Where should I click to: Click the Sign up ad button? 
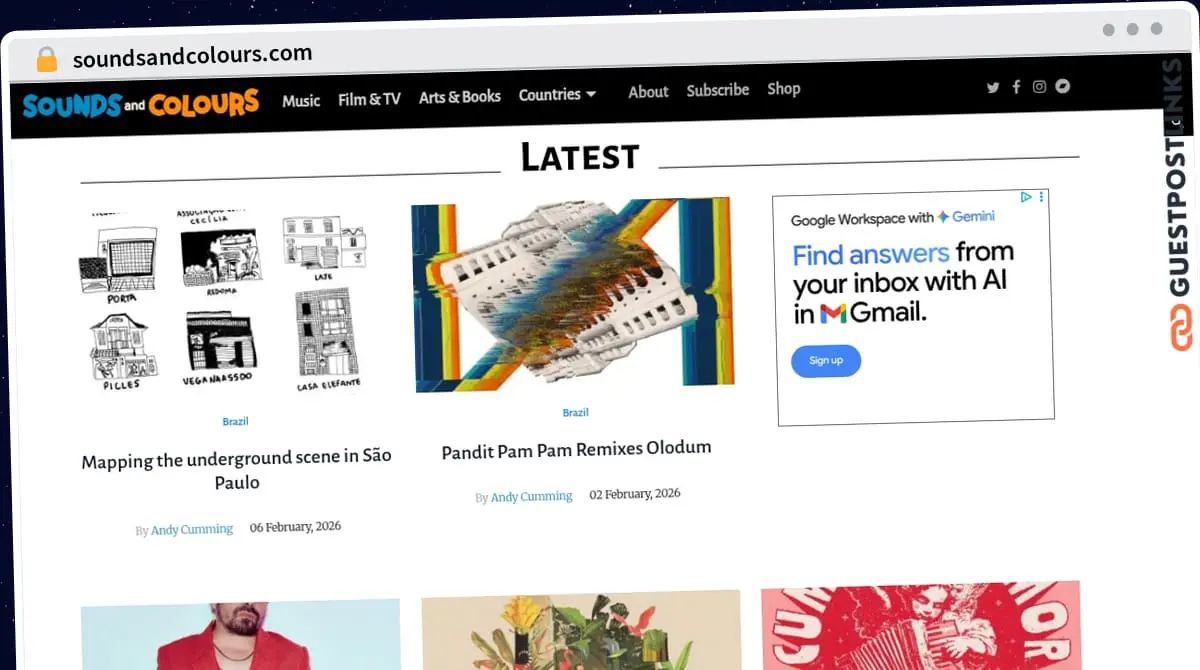pyautogui.click(x=826, y=361)
